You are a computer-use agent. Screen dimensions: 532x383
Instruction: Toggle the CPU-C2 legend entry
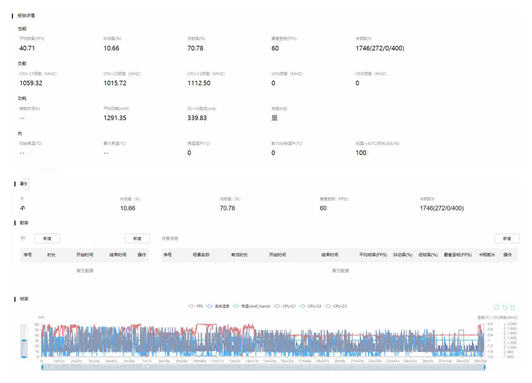[x=310, y=306]
